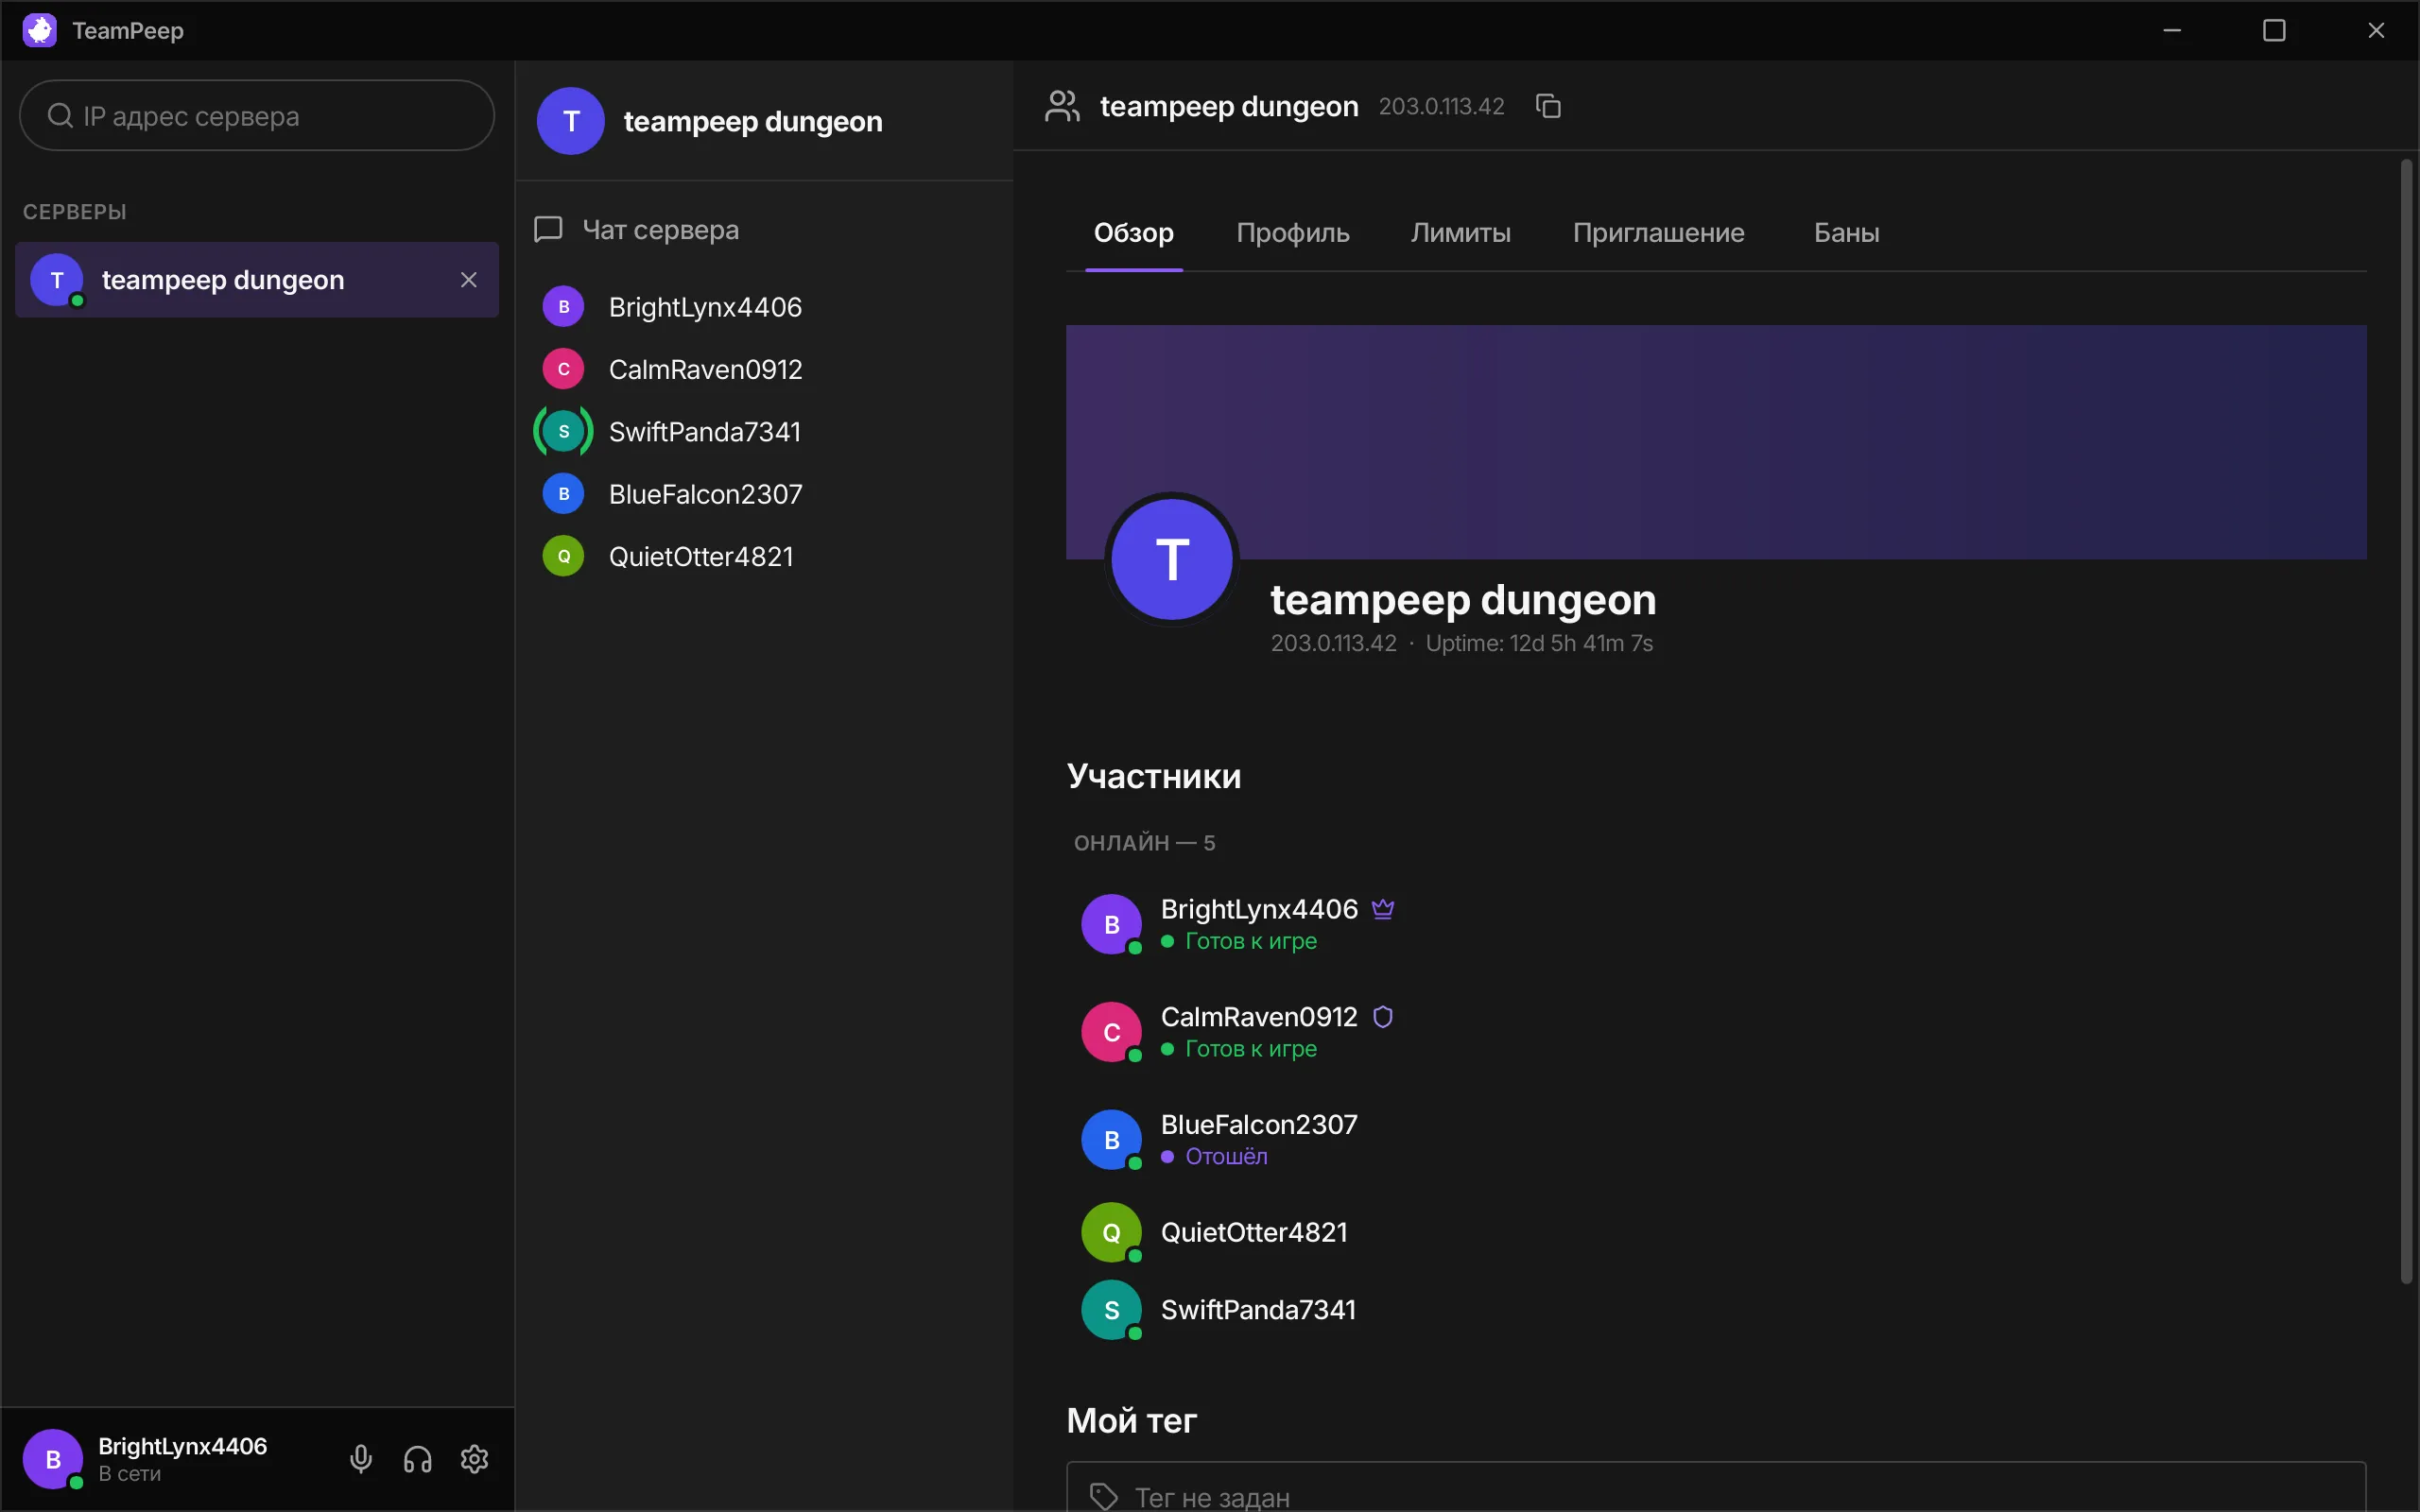Select the speaking SwiftPanda7341 avatar in the channel list
The image size is (2420, 1512).
tap(564, 432)
